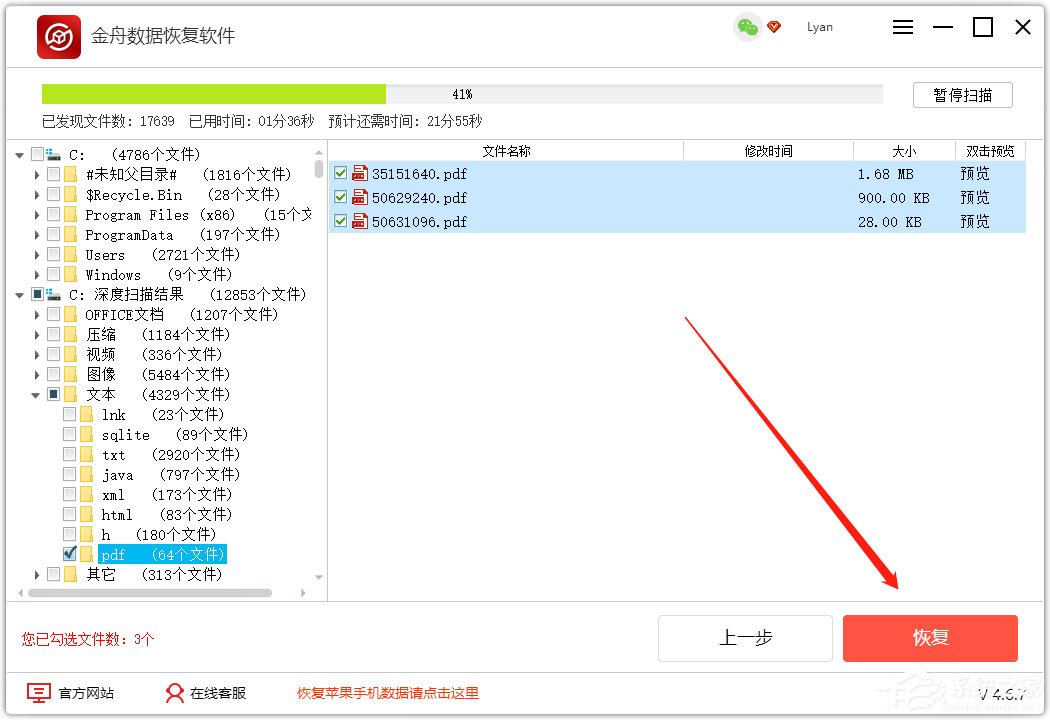Open the WeChat icon in the title bar
Viewport: 1050px width, 720px height.
pos(746,28)
